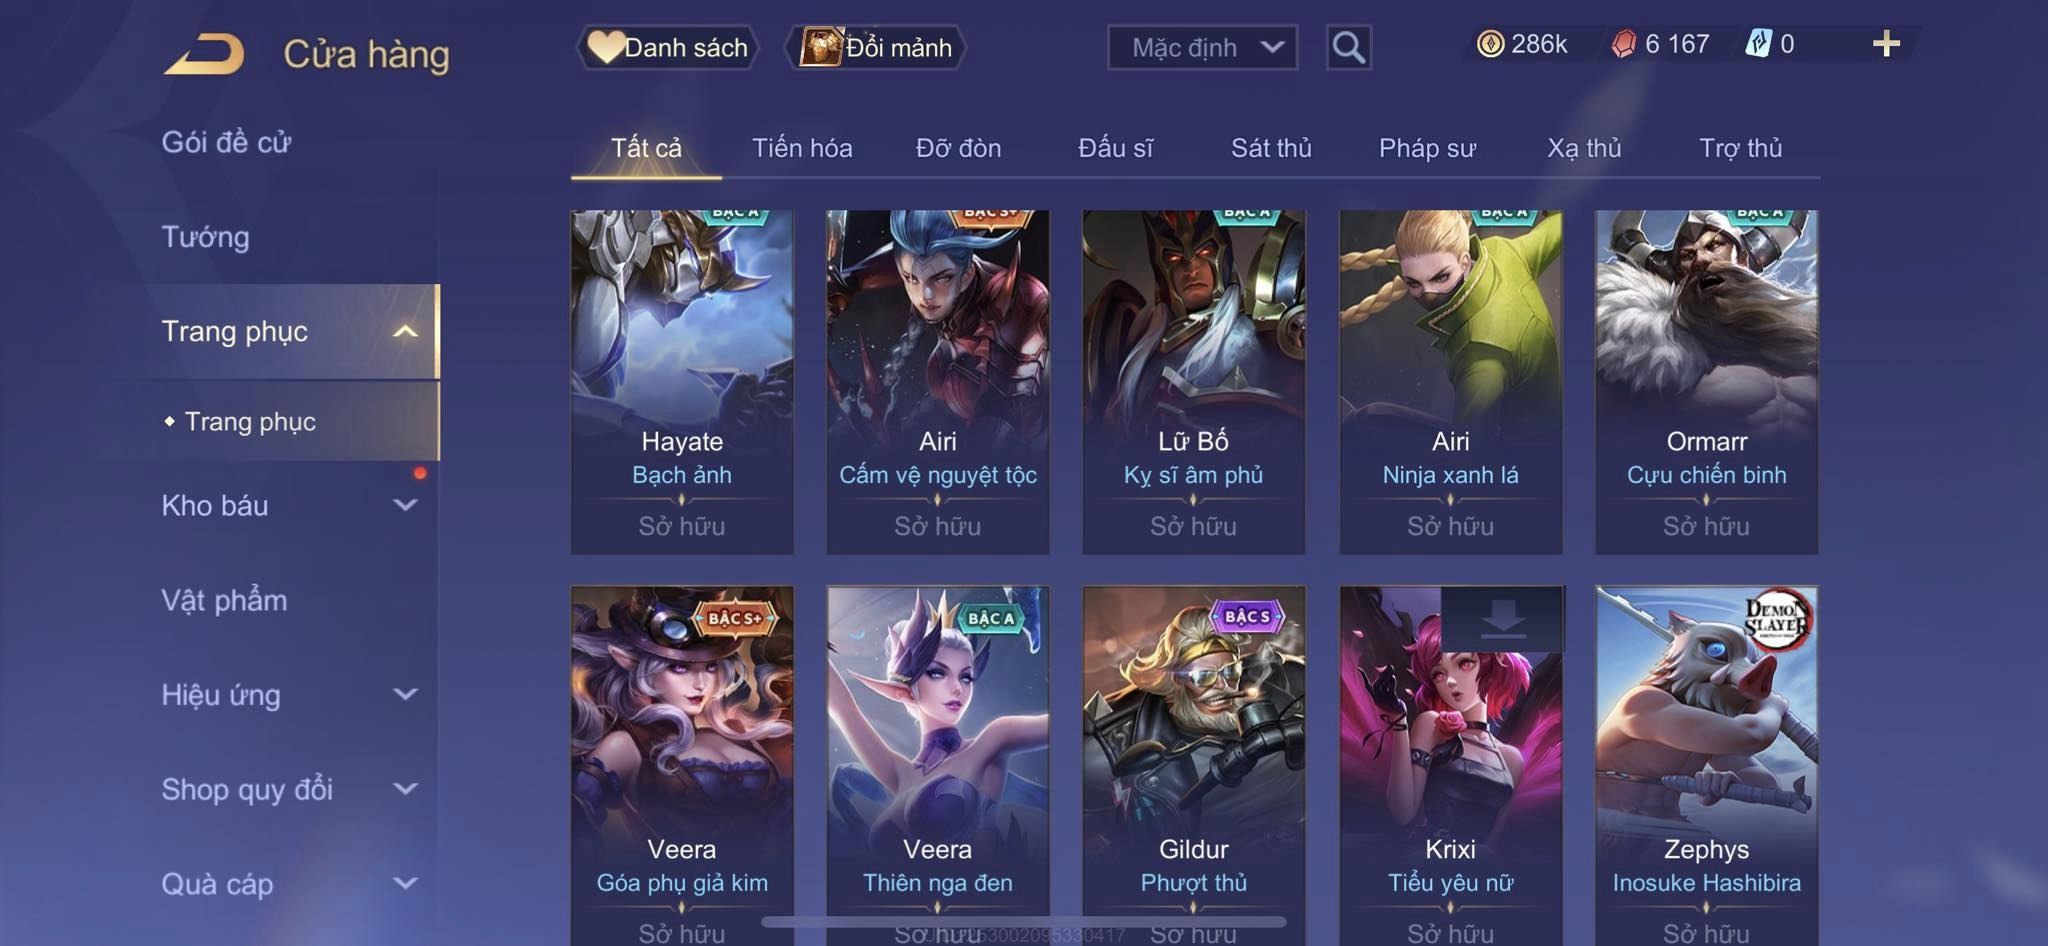The height and width of the screenshot is (946, 2048).
Task: Open the Hayate Bạch ảnh skin card
Action: click(682, 381)
